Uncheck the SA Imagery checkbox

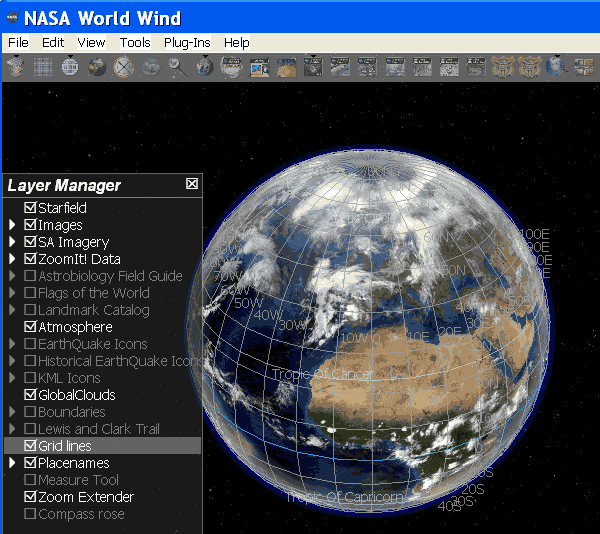pos(30,242)
